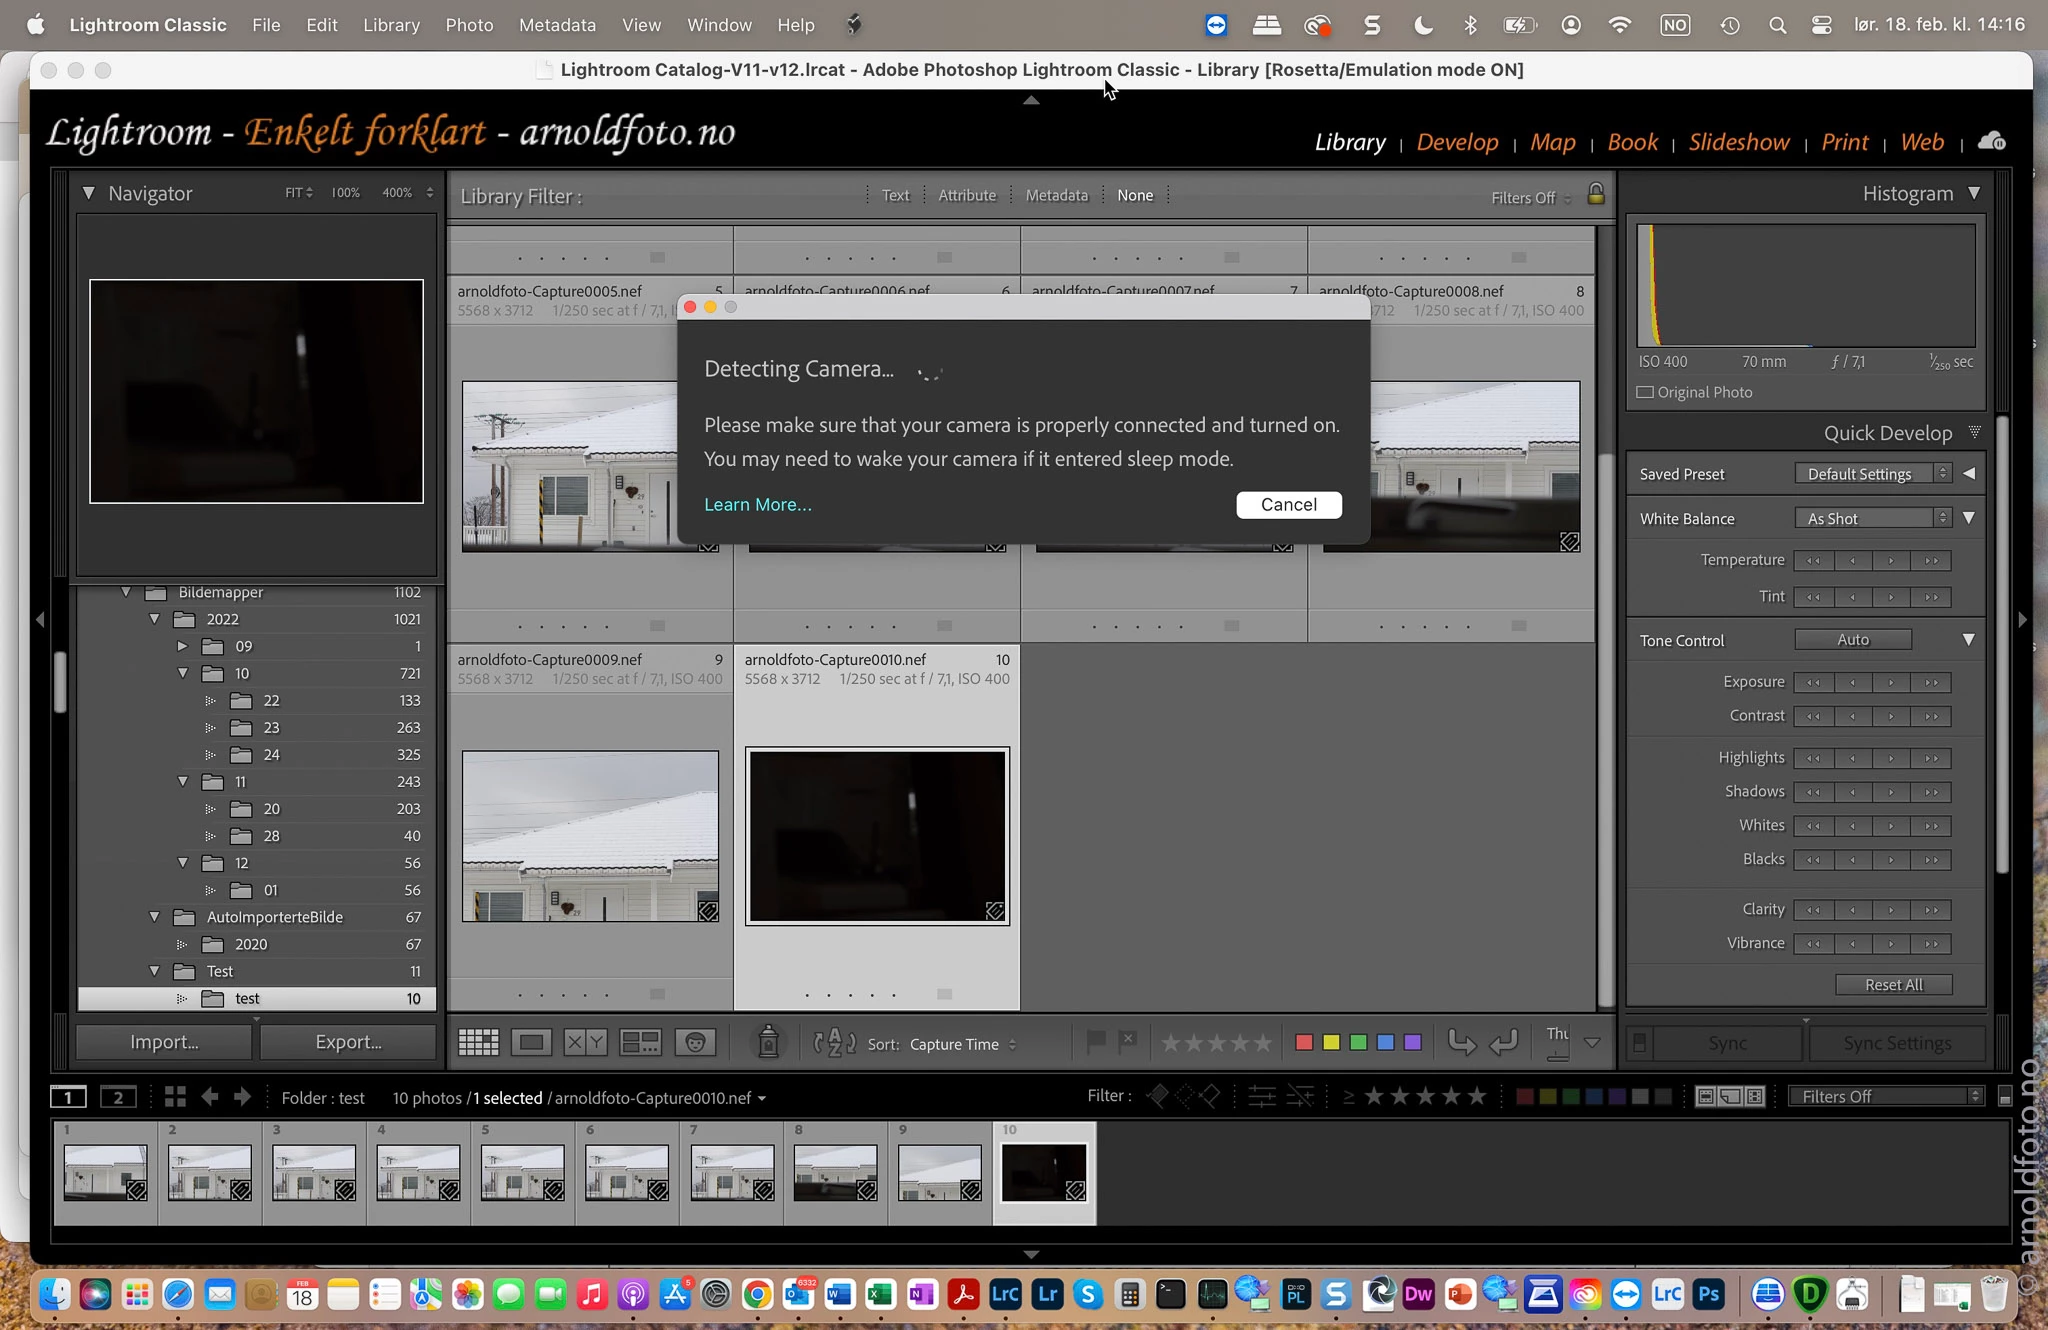Switch to the Develop module
2048x1330 pixels.
[1457, 142]
